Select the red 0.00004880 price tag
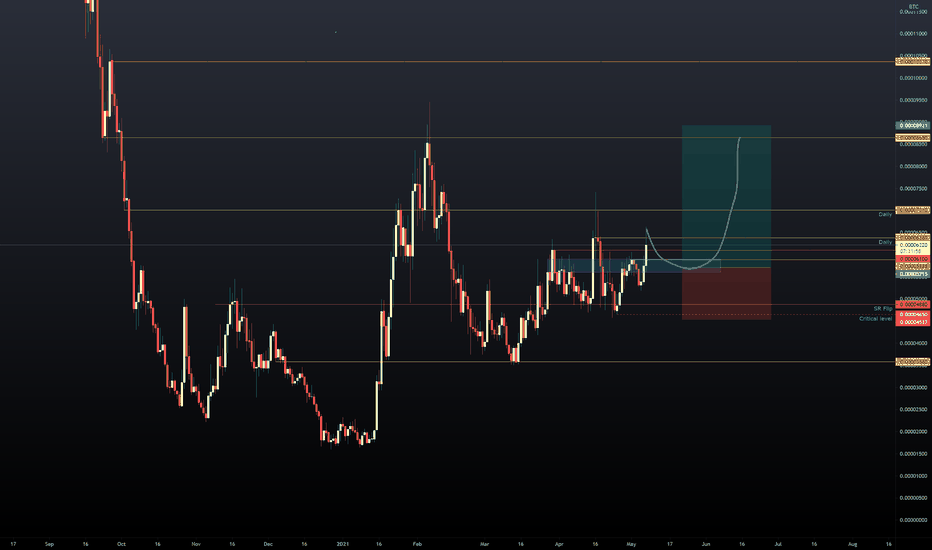This screenshot has width=932, height=550. pos(912,304)
